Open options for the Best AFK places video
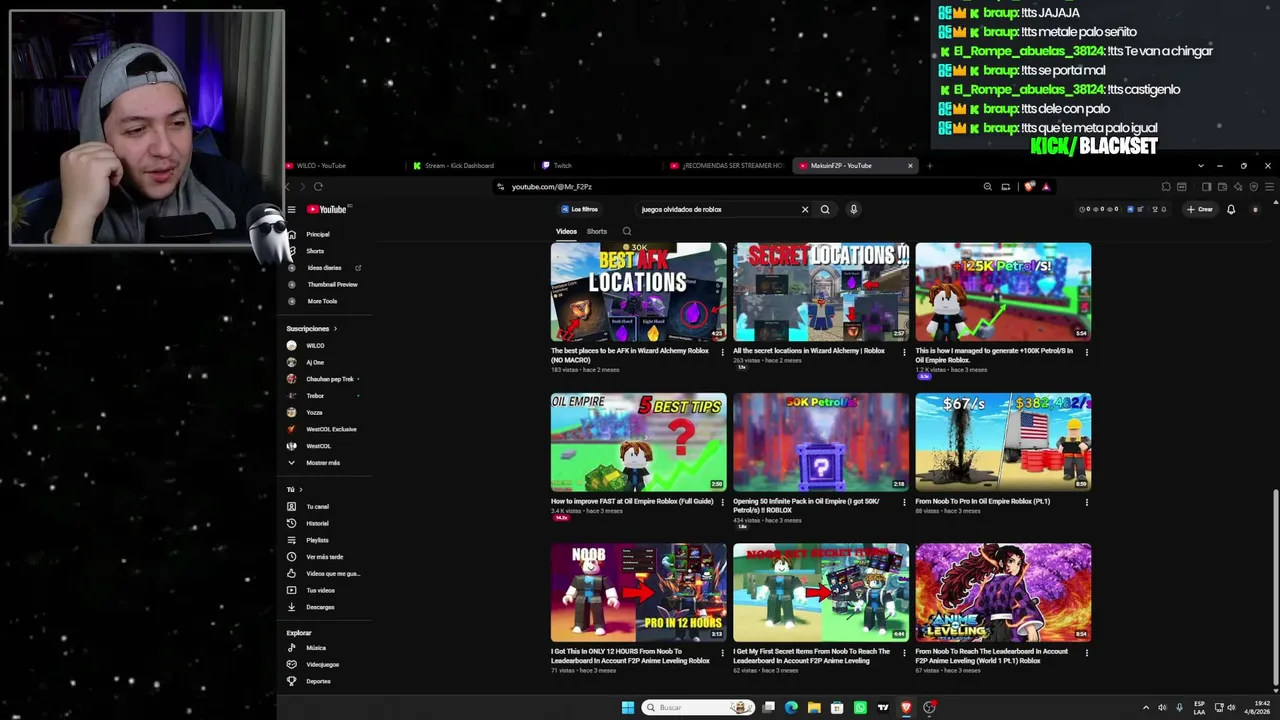 723,352
